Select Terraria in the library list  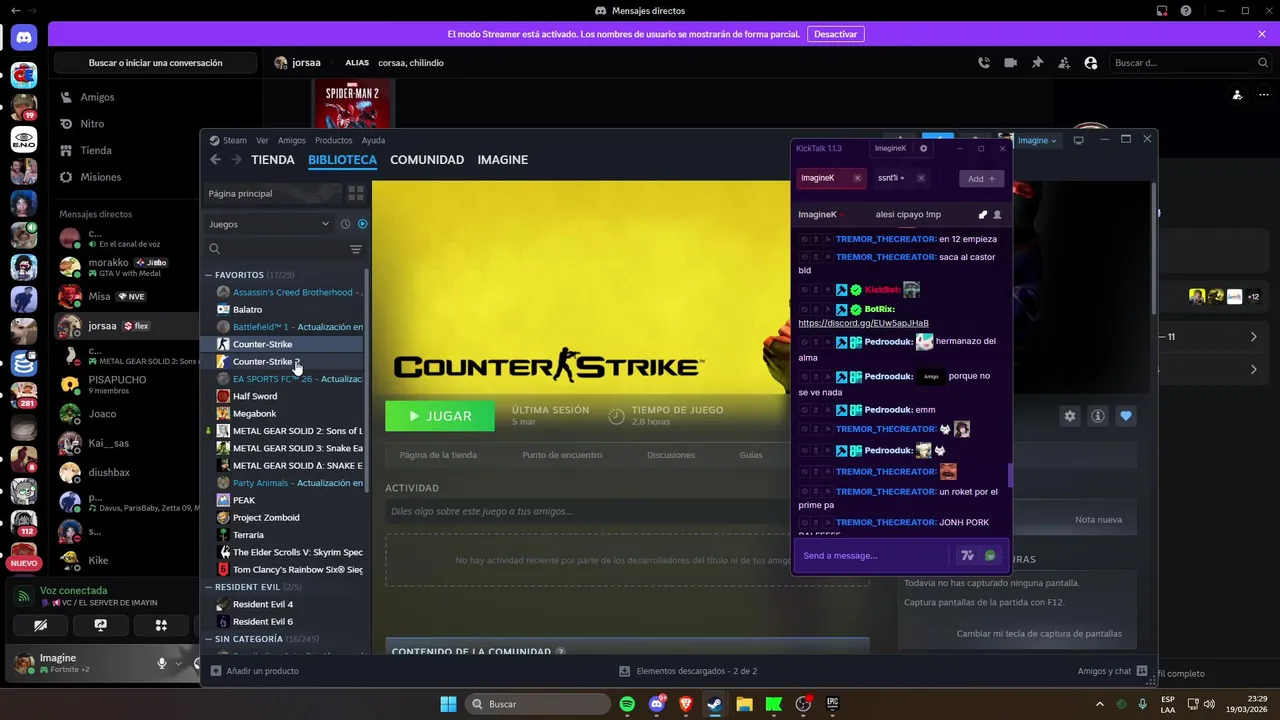click(248, 535)
